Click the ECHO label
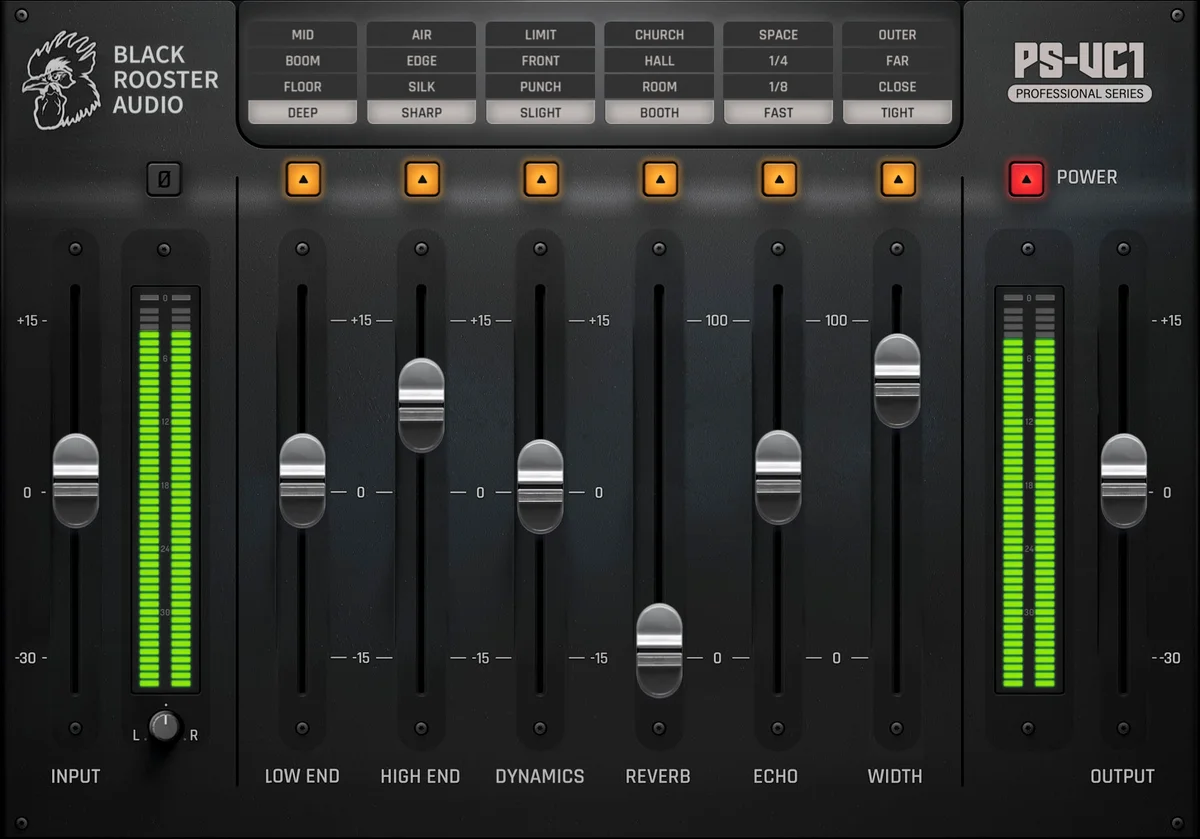The image size is (1200, 839). click(776, 776)
